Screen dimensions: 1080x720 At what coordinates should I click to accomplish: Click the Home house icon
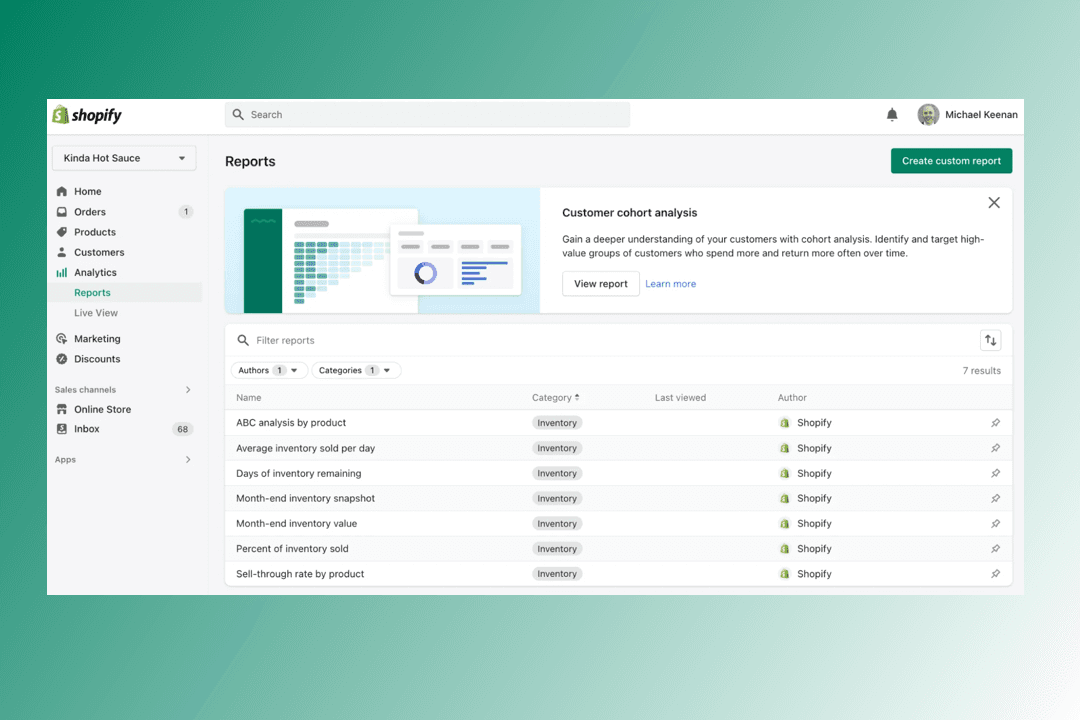[x=62, y=192]
